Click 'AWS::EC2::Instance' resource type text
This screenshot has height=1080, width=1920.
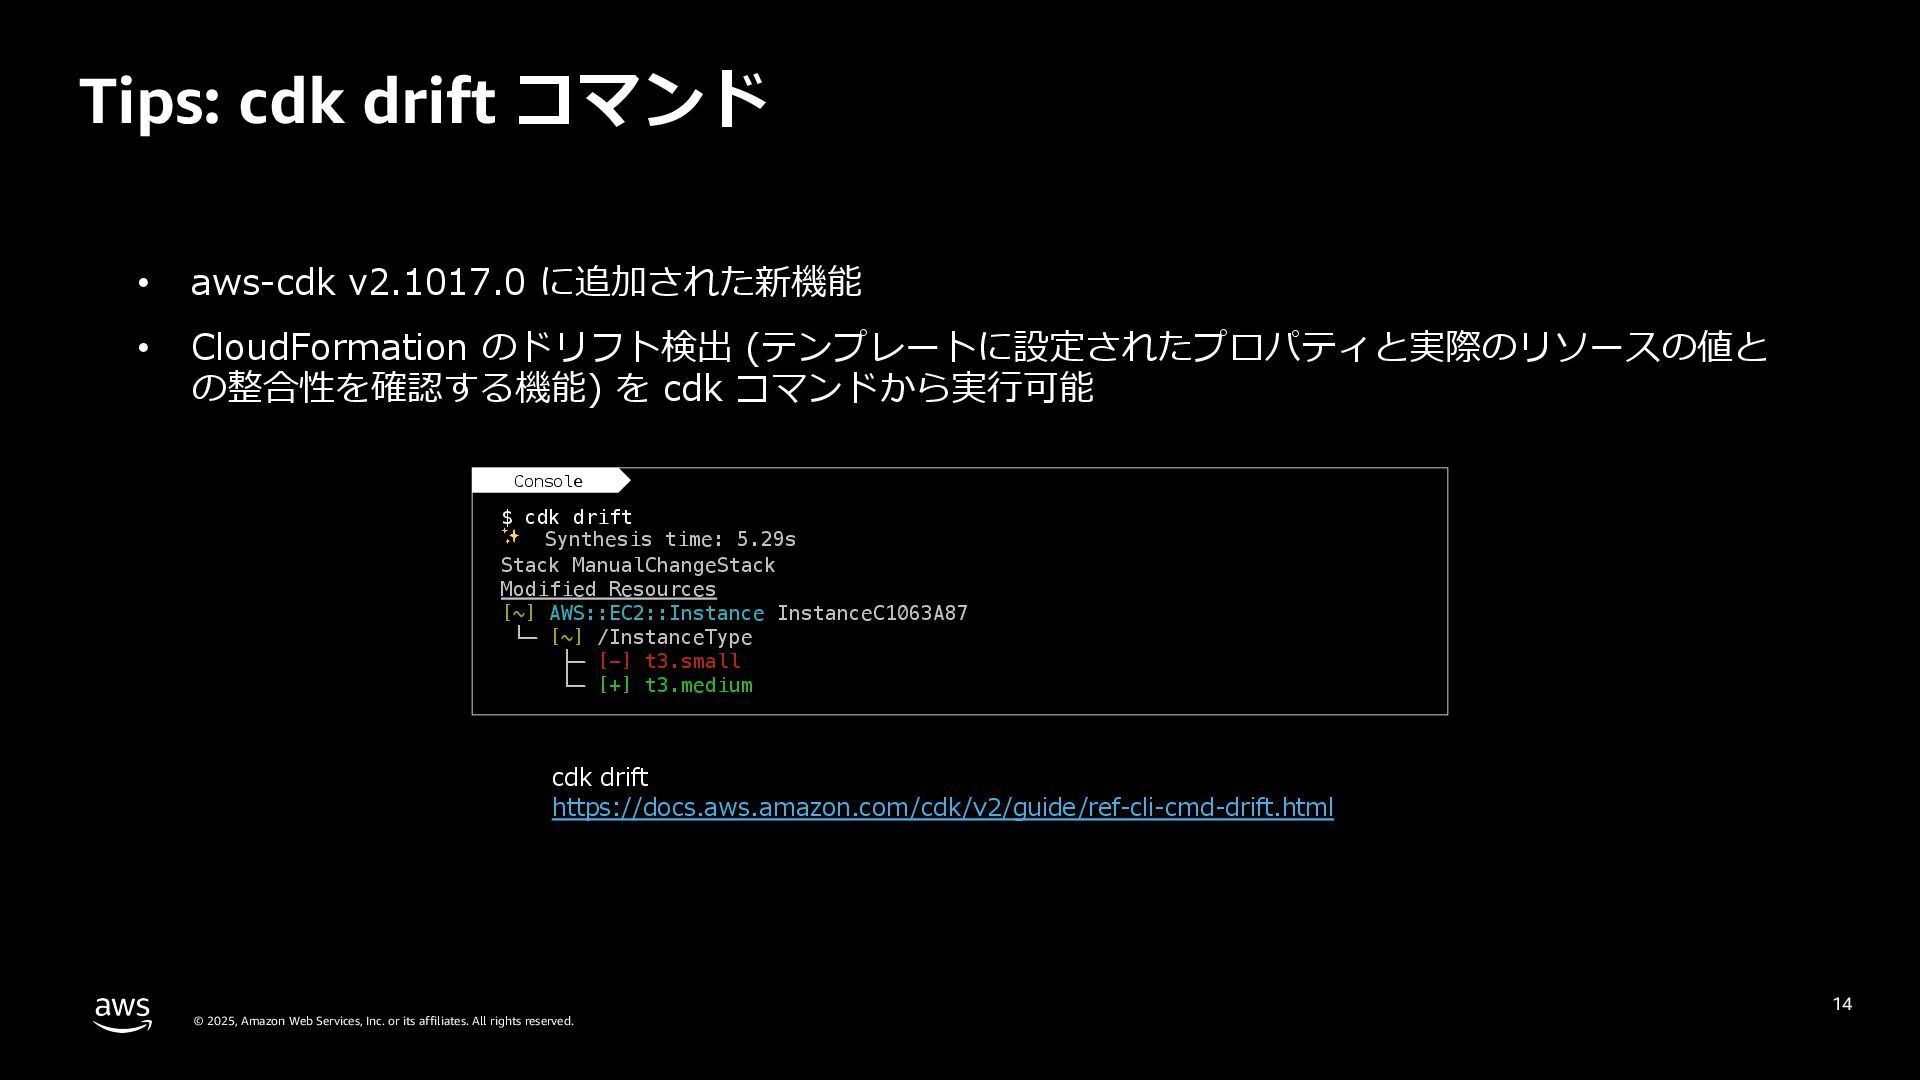pyautogui.click(x=656, y=613)
